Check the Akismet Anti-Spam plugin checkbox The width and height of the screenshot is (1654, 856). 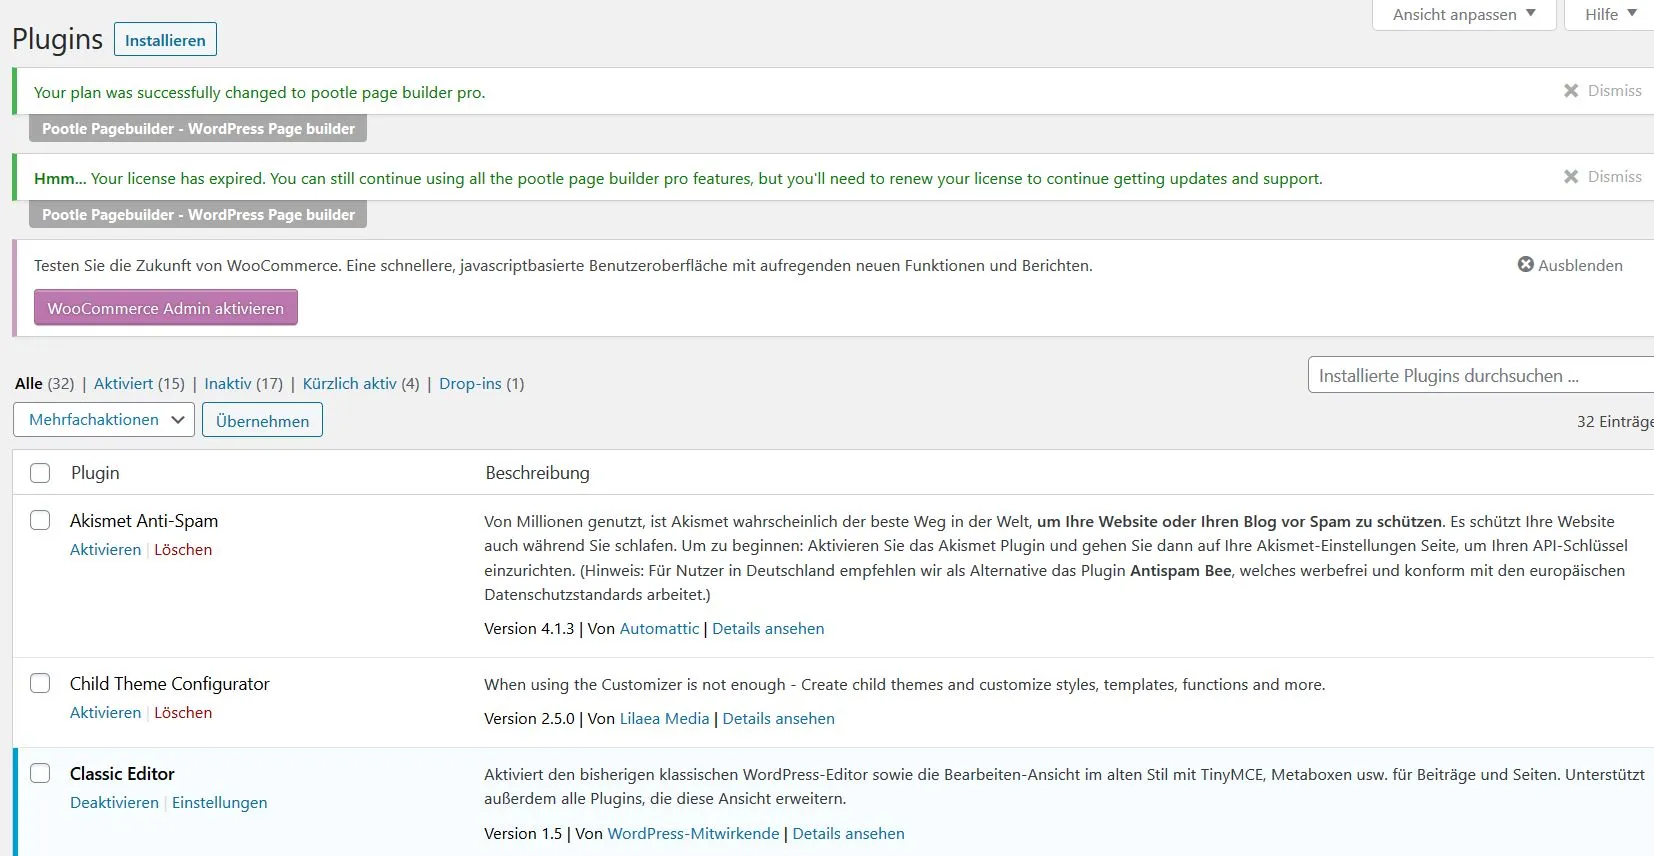point(40,520)
